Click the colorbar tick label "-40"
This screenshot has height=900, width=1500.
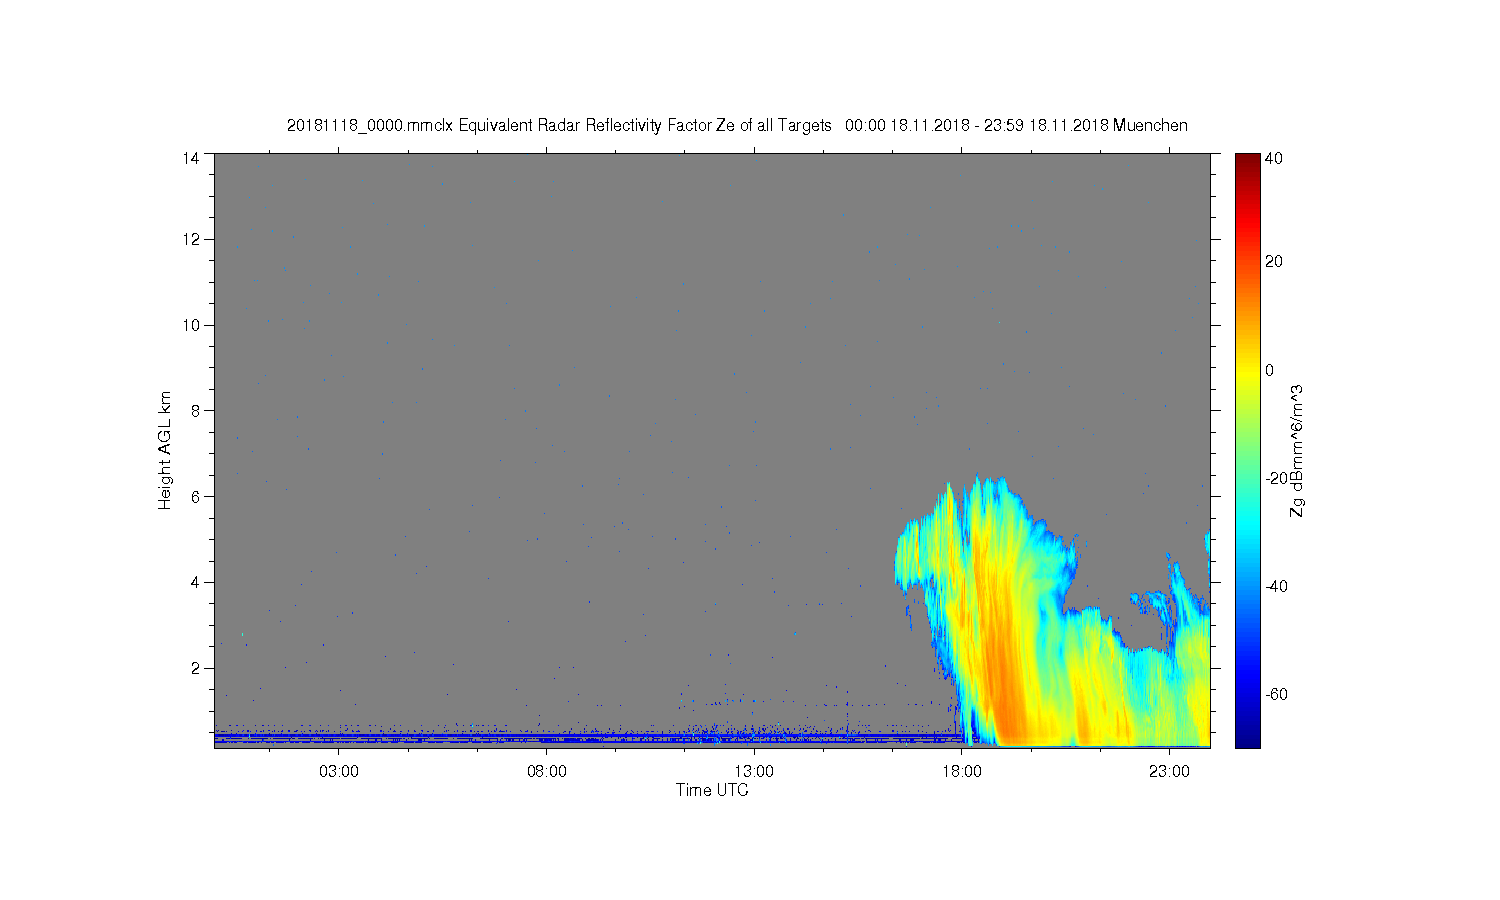point(1277,586)
